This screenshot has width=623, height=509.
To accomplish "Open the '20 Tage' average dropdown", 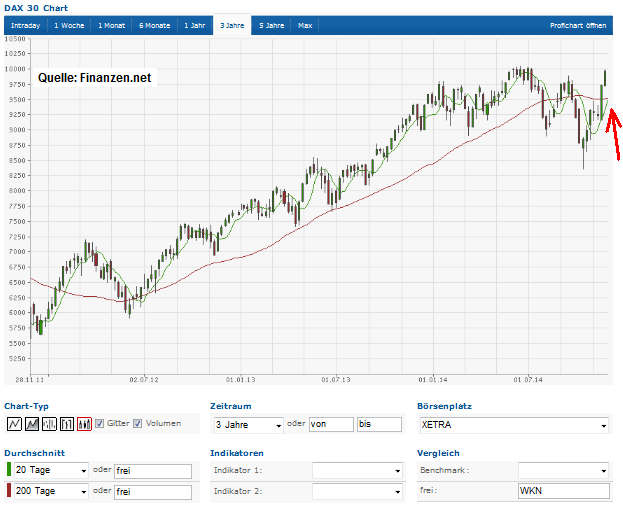I will [50, 471].
